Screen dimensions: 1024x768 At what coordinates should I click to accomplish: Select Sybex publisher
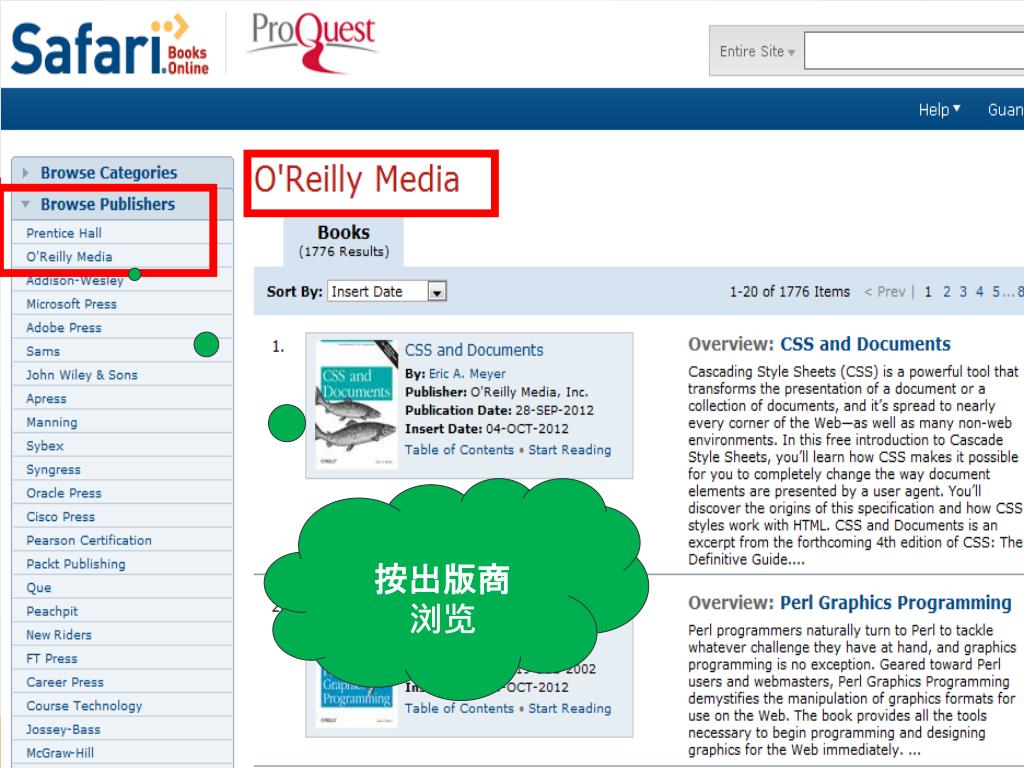pyautogui.click(x=44, y=446)
